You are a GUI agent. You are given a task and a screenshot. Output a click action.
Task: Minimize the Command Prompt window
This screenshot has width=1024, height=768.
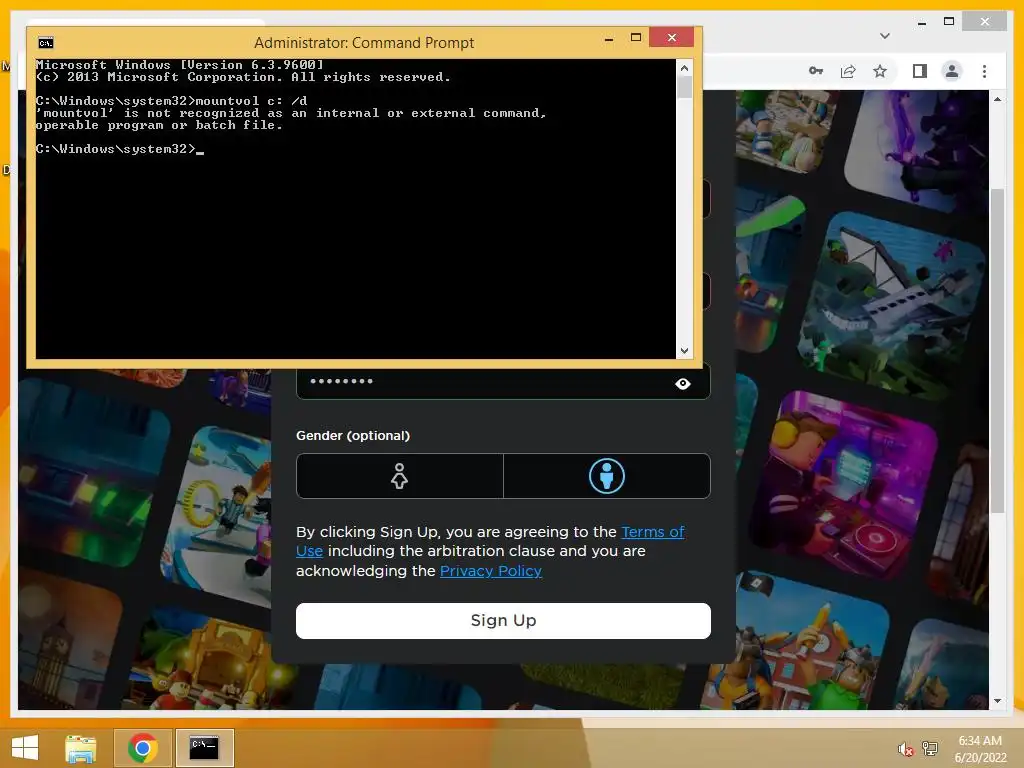(x=609, y=39)
